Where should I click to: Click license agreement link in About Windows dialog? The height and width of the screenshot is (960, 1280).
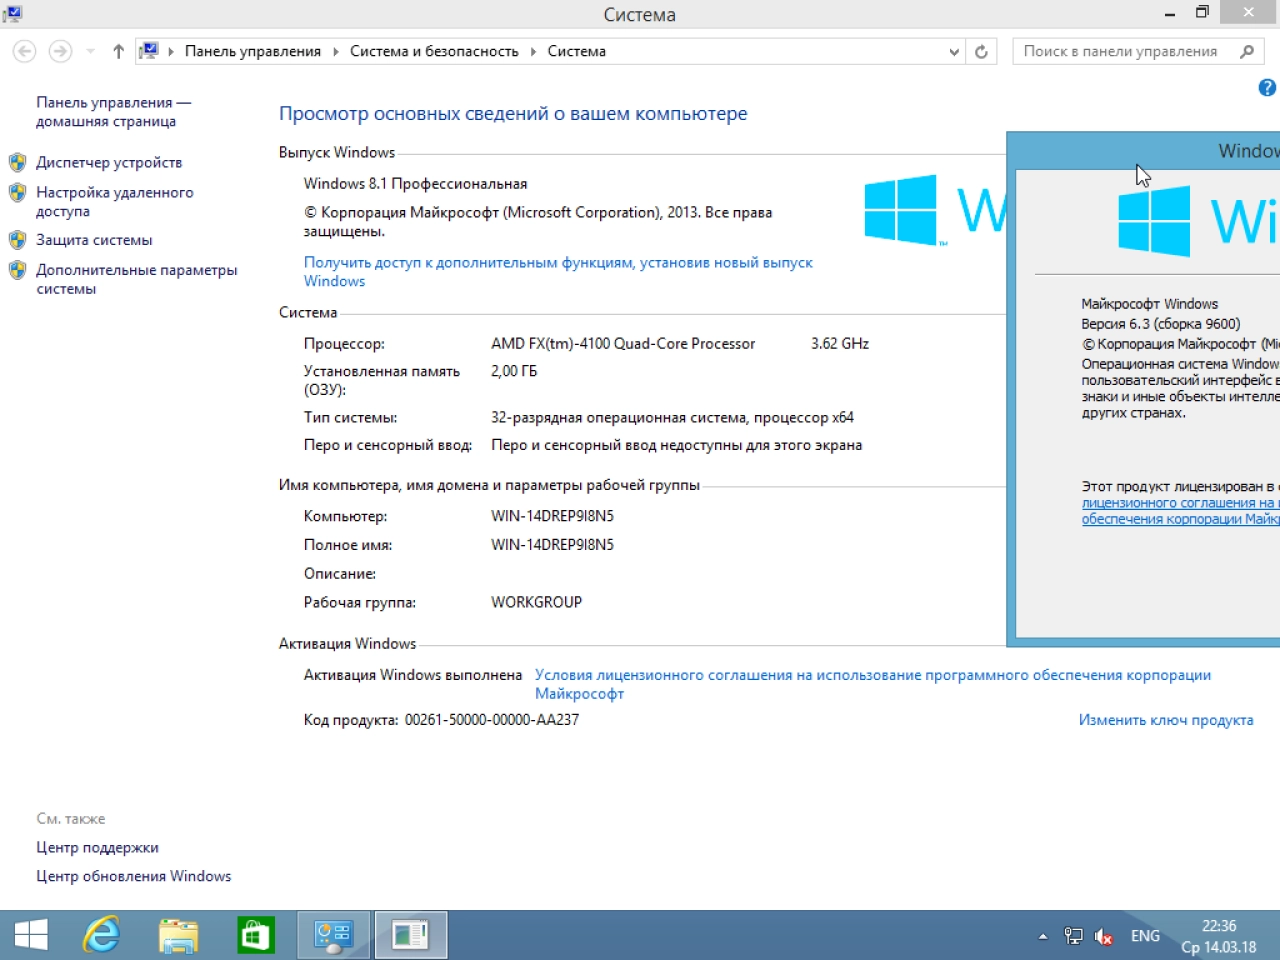(1180, 510)
